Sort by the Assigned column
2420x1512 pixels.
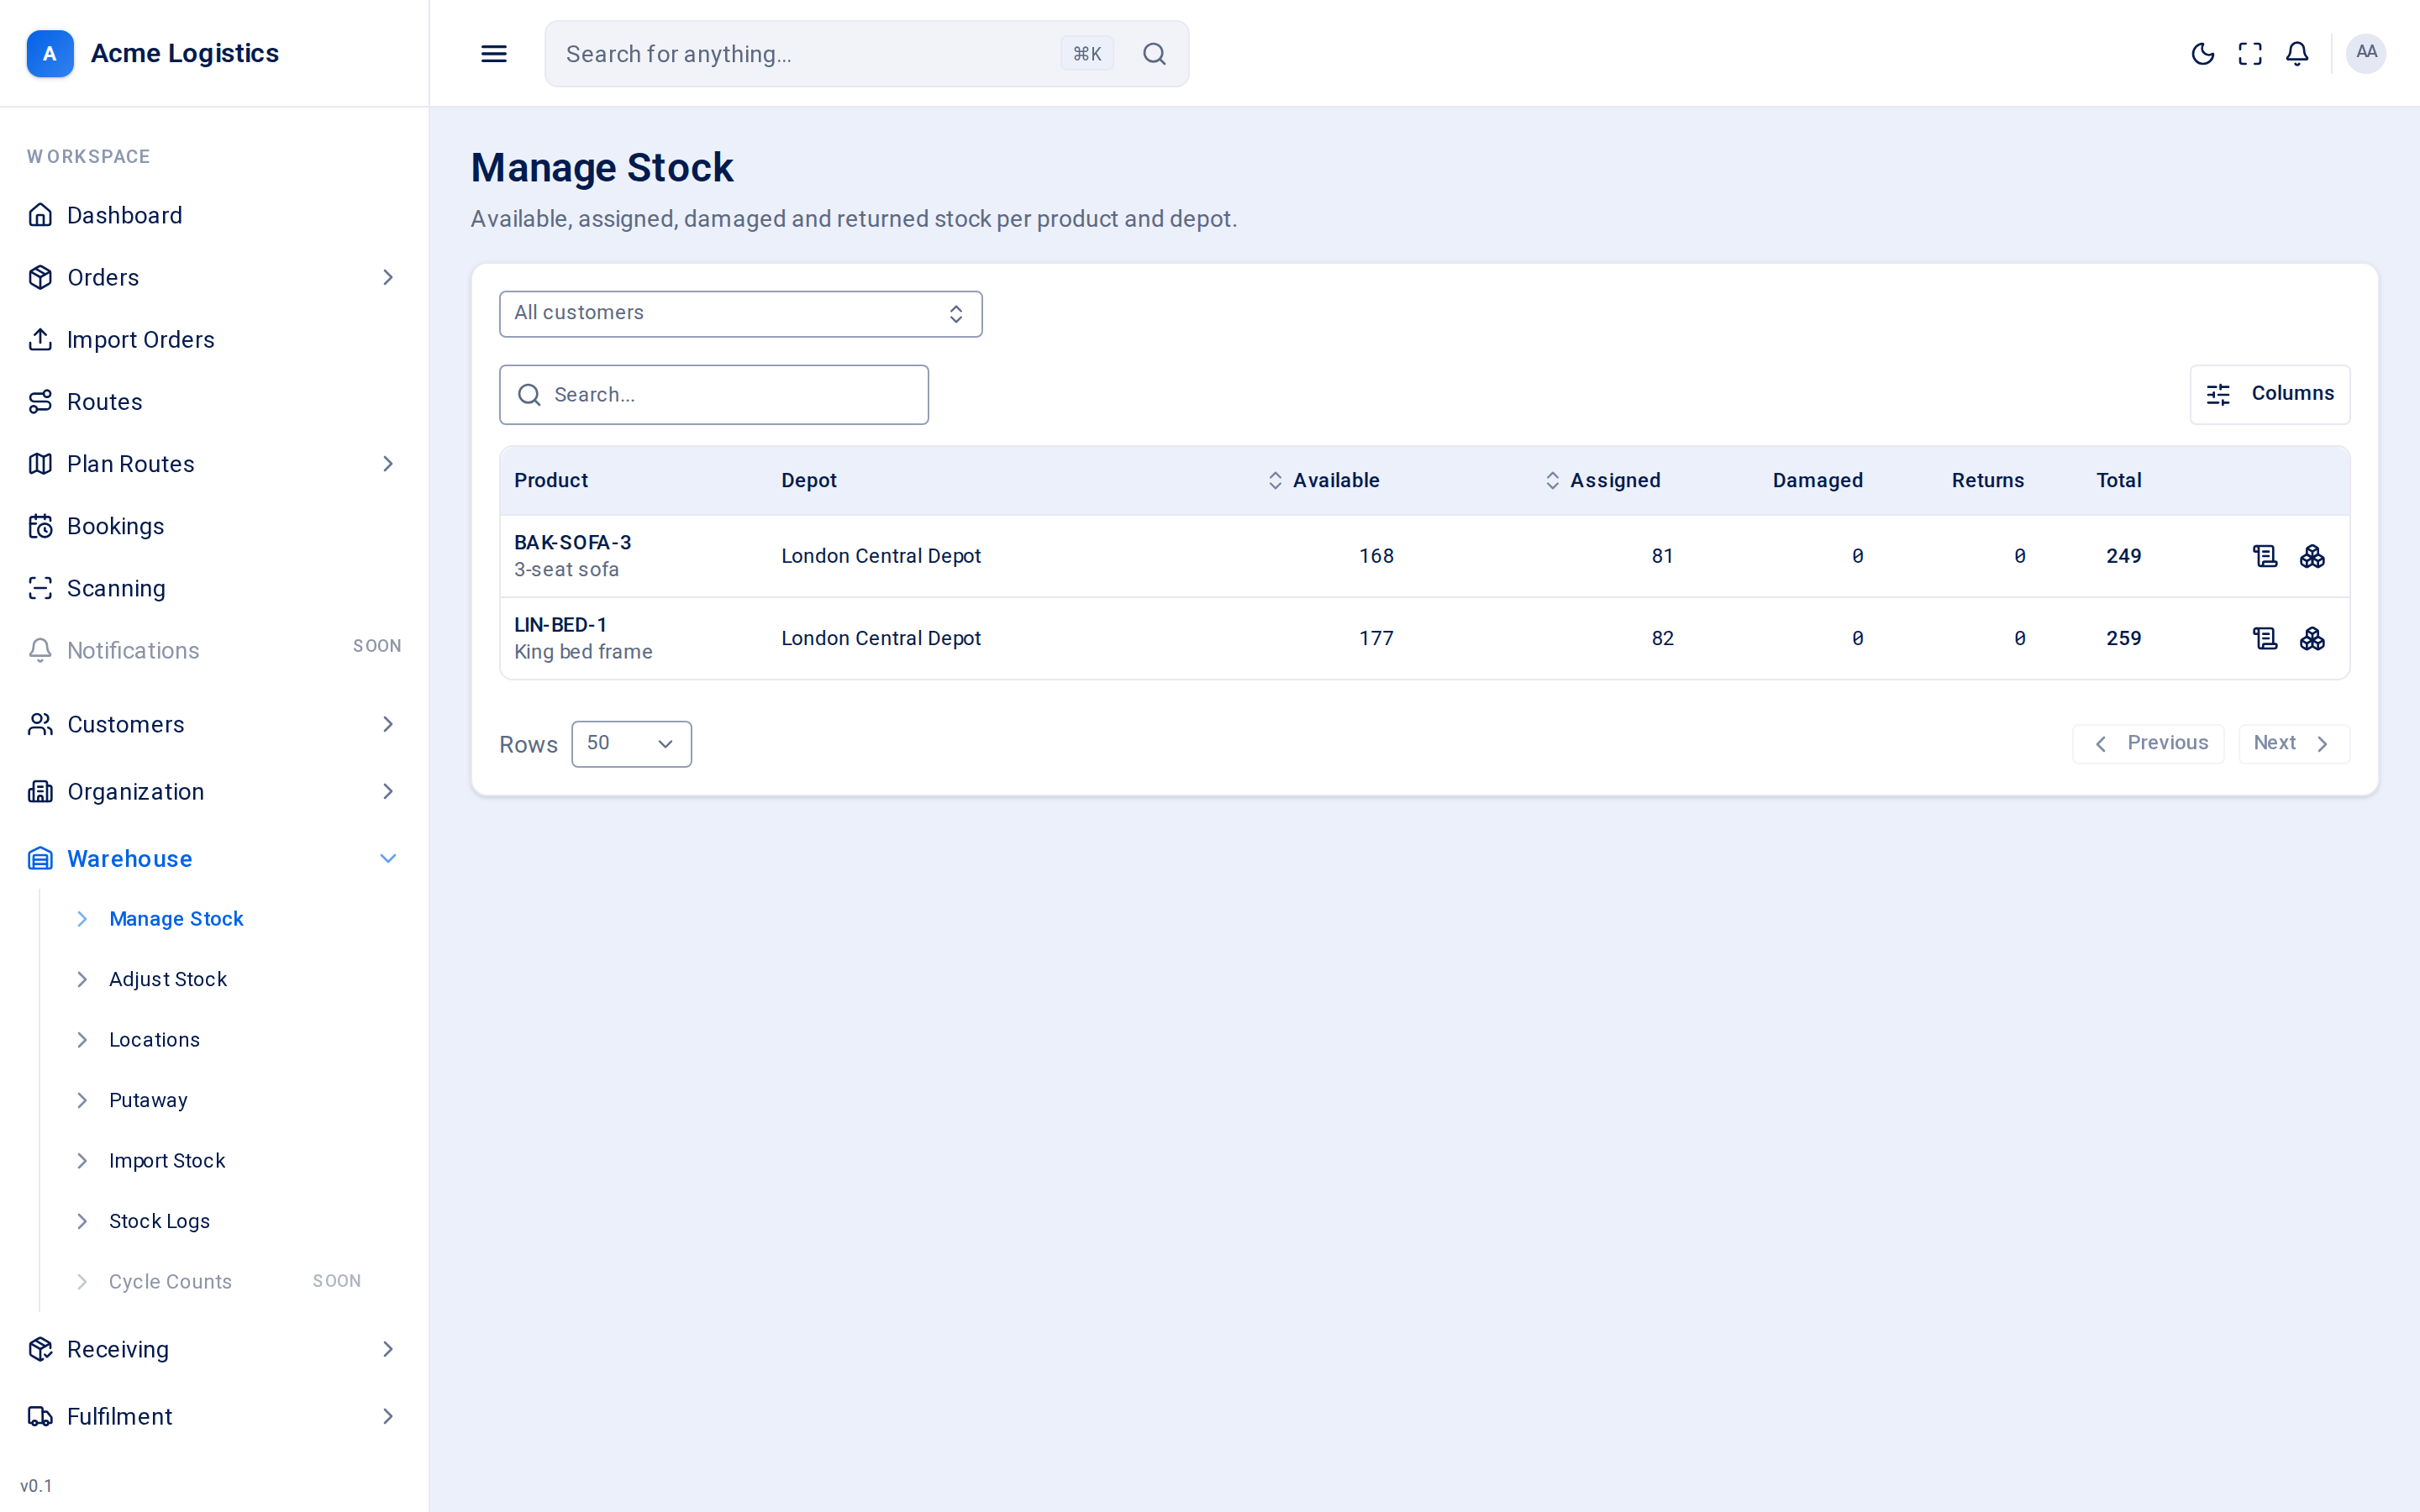tap(1602, 480)
